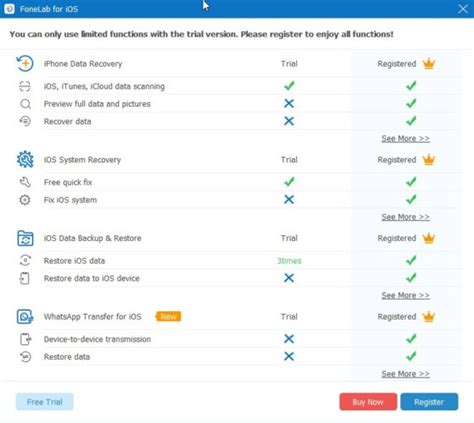Click the Restore iOS data icon

point(25,260)
